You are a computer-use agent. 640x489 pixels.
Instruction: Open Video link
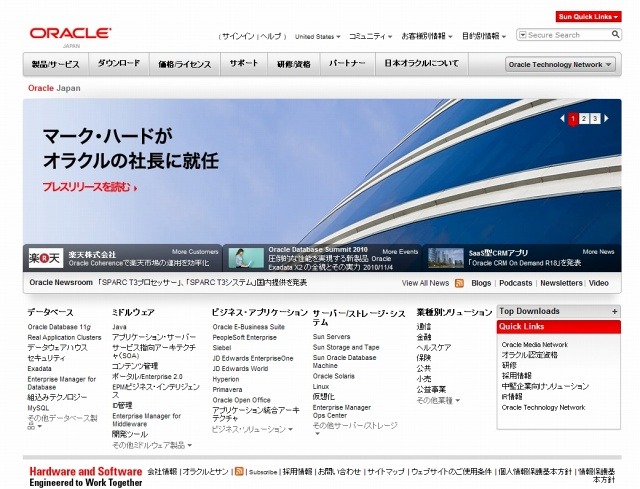(598, 283)
